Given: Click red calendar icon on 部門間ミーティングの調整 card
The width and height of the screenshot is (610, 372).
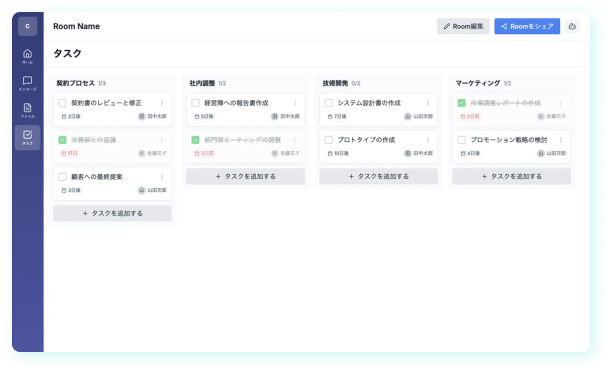Looking at the screenshot, I should (x=197, y=153).
